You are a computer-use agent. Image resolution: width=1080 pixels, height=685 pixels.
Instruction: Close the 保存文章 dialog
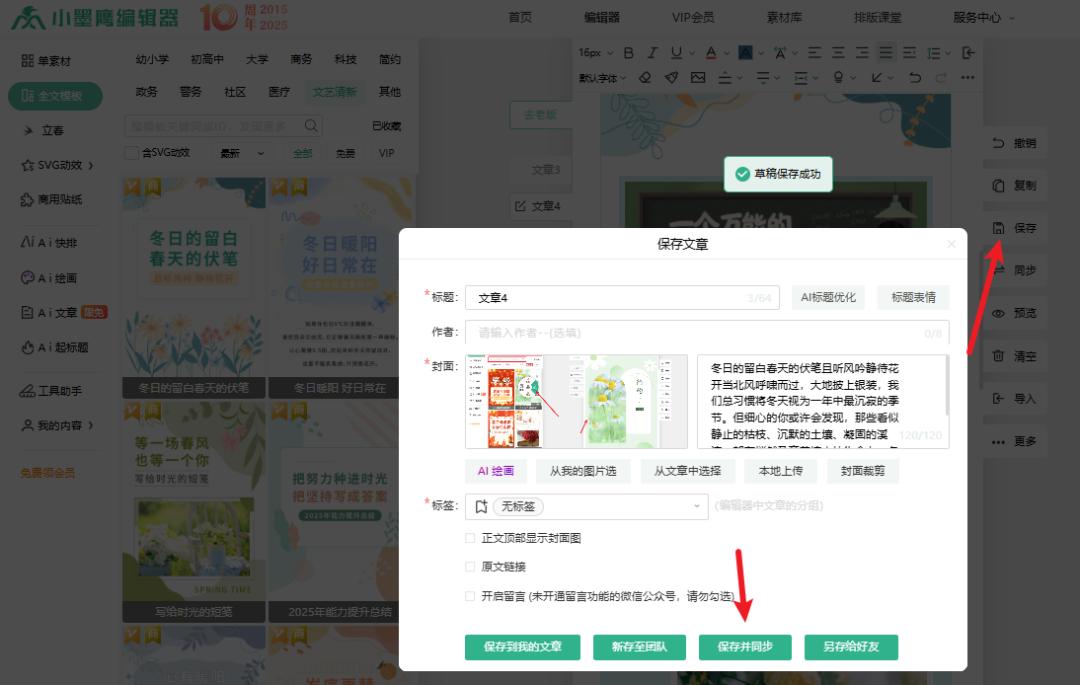coord(951,244)
